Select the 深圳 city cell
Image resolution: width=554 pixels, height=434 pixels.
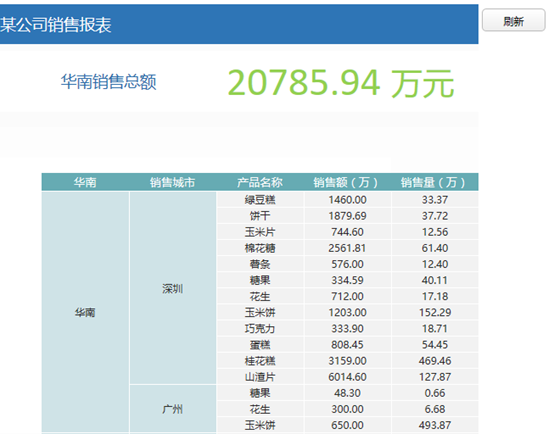tap(173, 288)
